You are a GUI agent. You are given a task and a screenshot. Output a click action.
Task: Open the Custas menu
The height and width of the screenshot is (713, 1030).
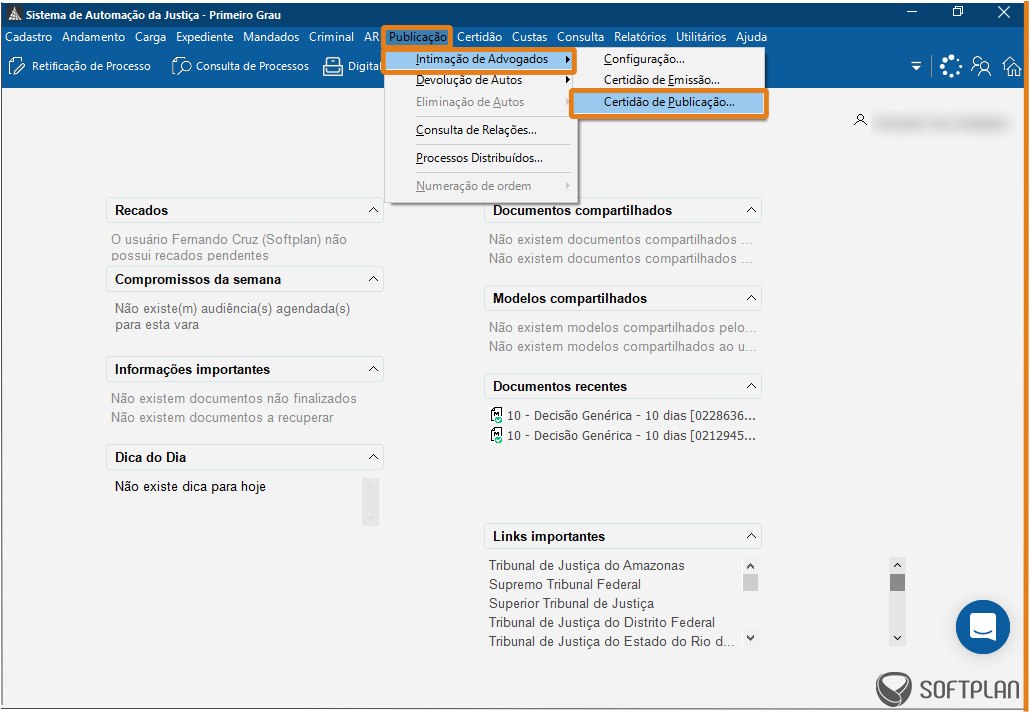tap(529, 37)
